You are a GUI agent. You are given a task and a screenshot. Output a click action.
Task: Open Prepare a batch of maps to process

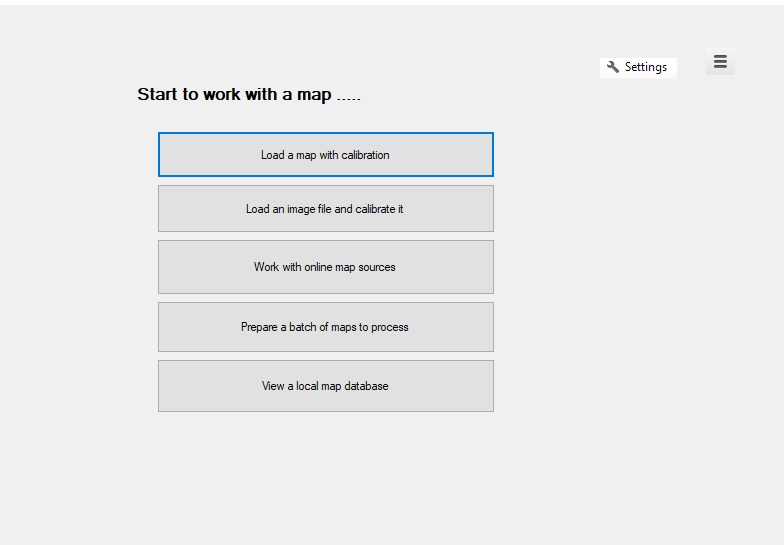click(x=326, y=326)
